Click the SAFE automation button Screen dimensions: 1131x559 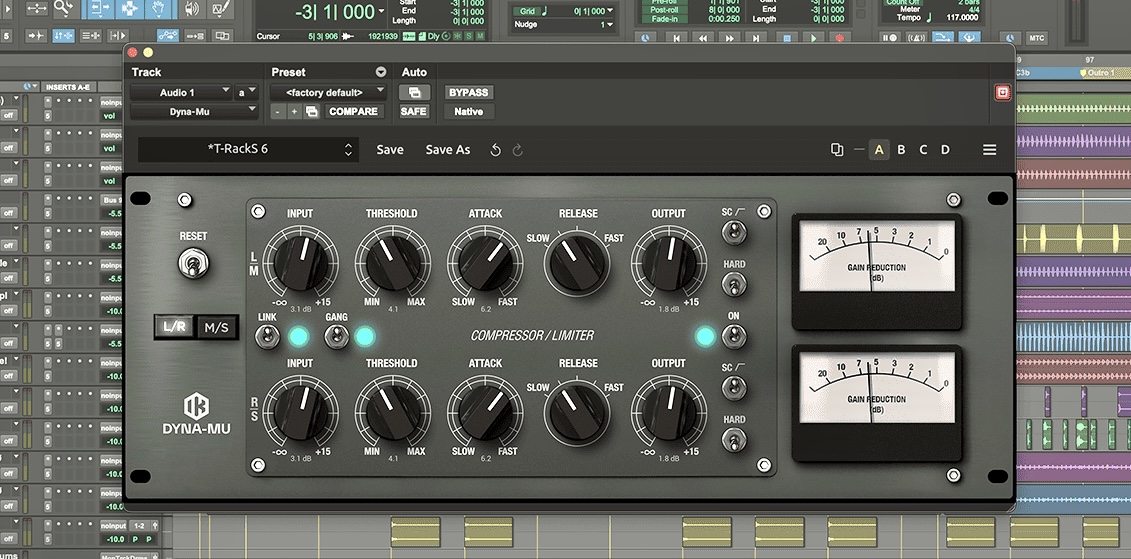point(414,112)
